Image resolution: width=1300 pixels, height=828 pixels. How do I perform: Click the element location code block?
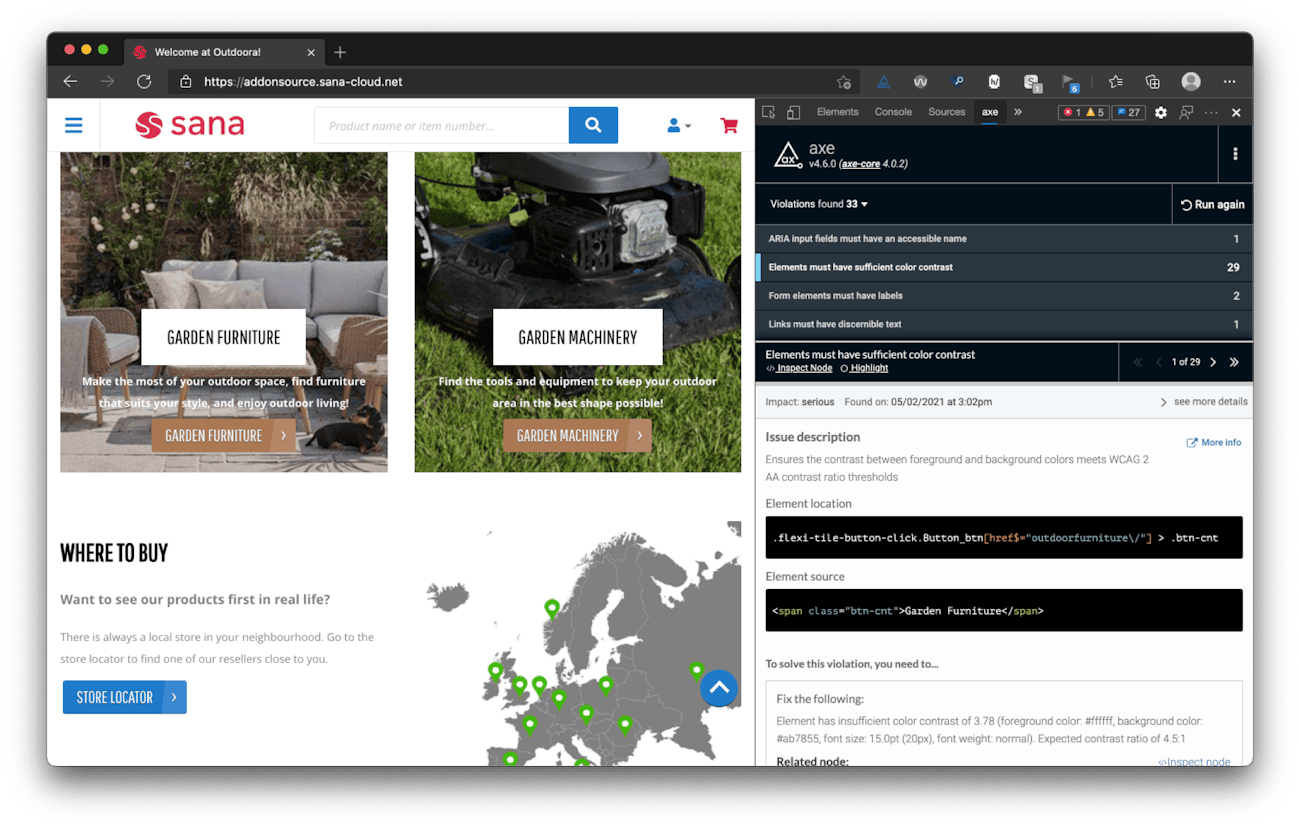click(x=1004, y=538)
